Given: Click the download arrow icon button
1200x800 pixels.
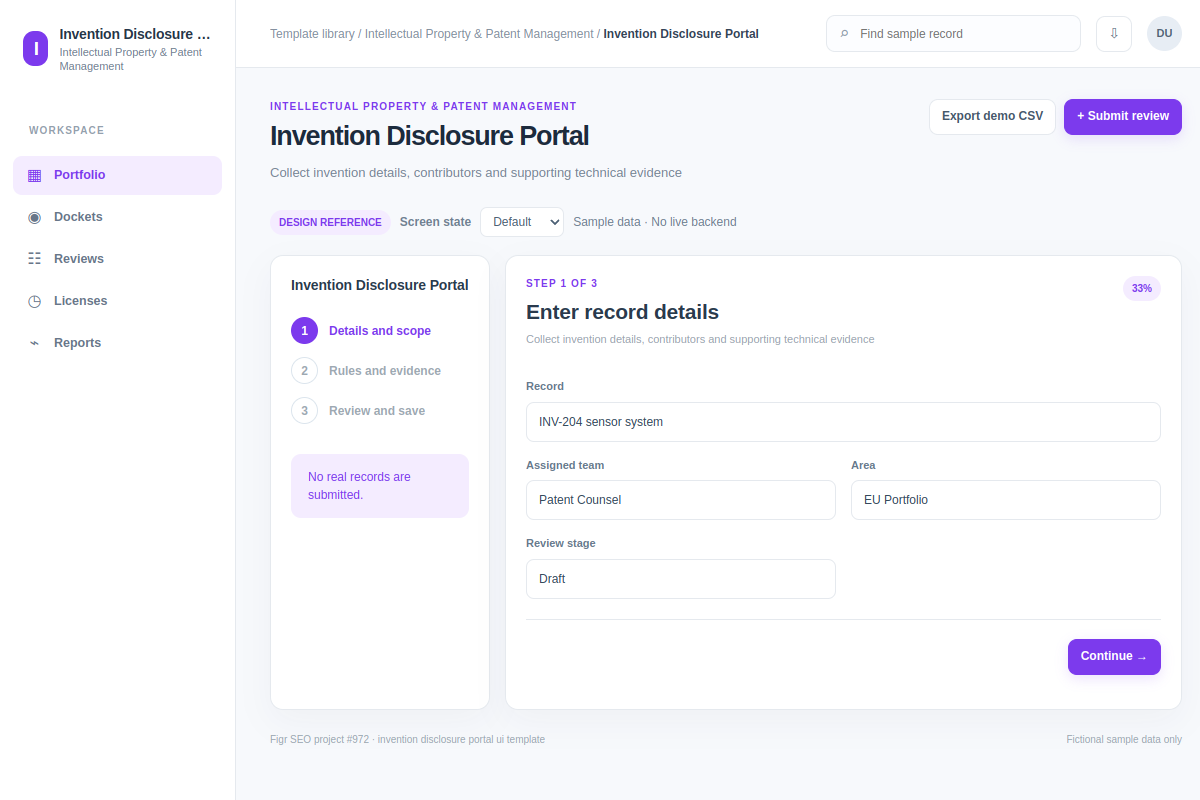Looking at the screenshot, I should tap(1114, 33).
